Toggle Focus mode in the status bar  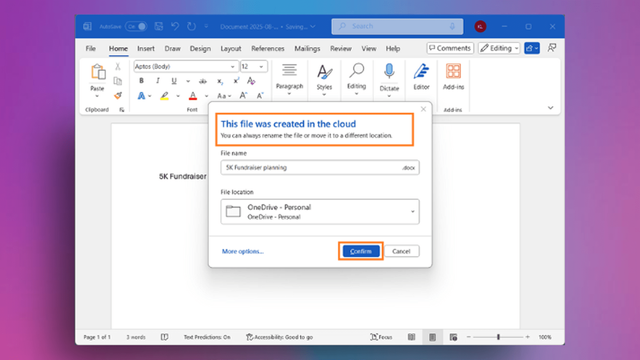click(x=381, y=337)
